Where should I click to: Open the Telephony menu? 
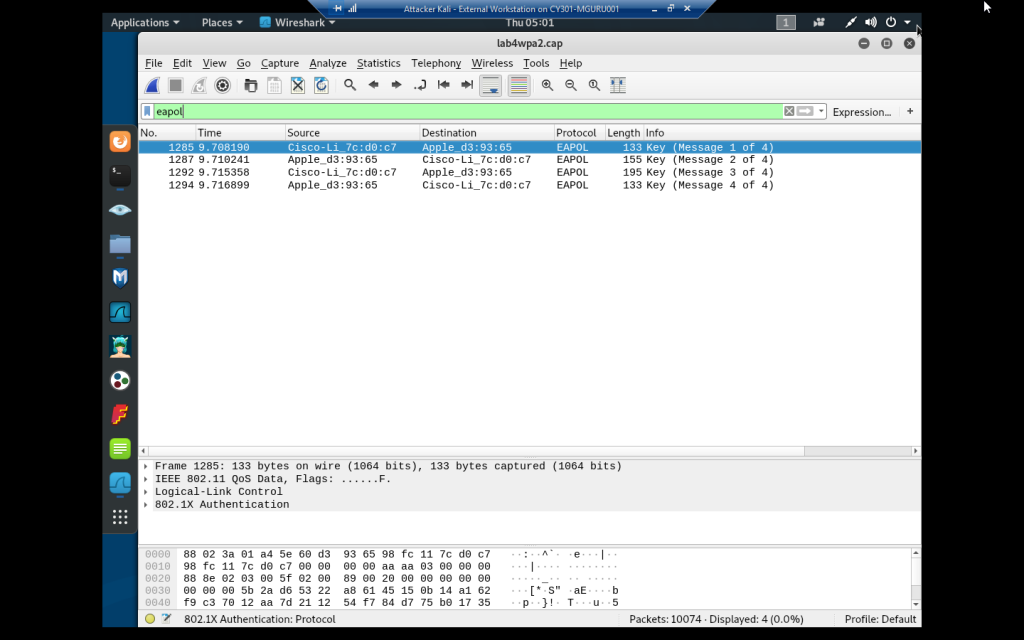click(x=436, y=63)
